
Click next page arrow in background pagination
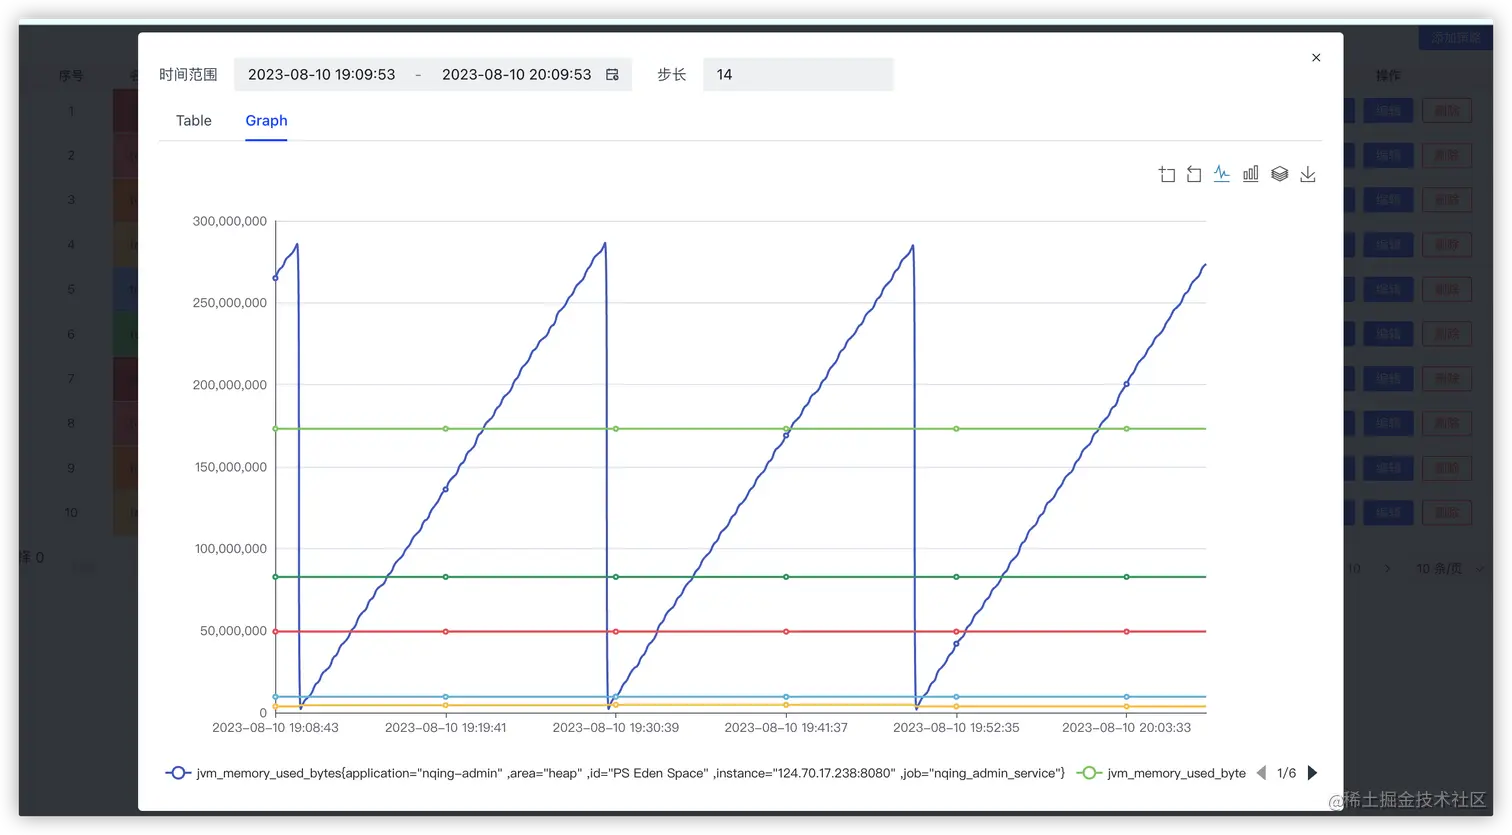click(1387, 568)
